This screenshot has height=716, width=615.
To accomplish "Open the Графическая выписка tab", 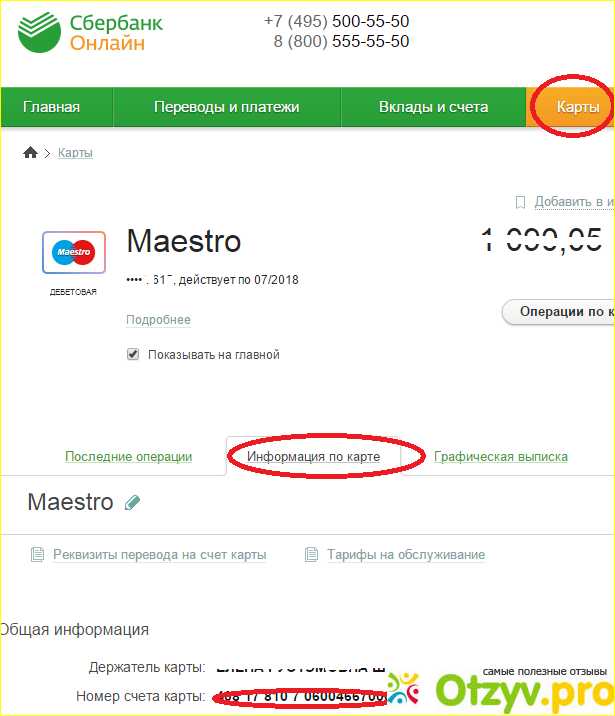I will pyautogui.click(x=501, y=457).
